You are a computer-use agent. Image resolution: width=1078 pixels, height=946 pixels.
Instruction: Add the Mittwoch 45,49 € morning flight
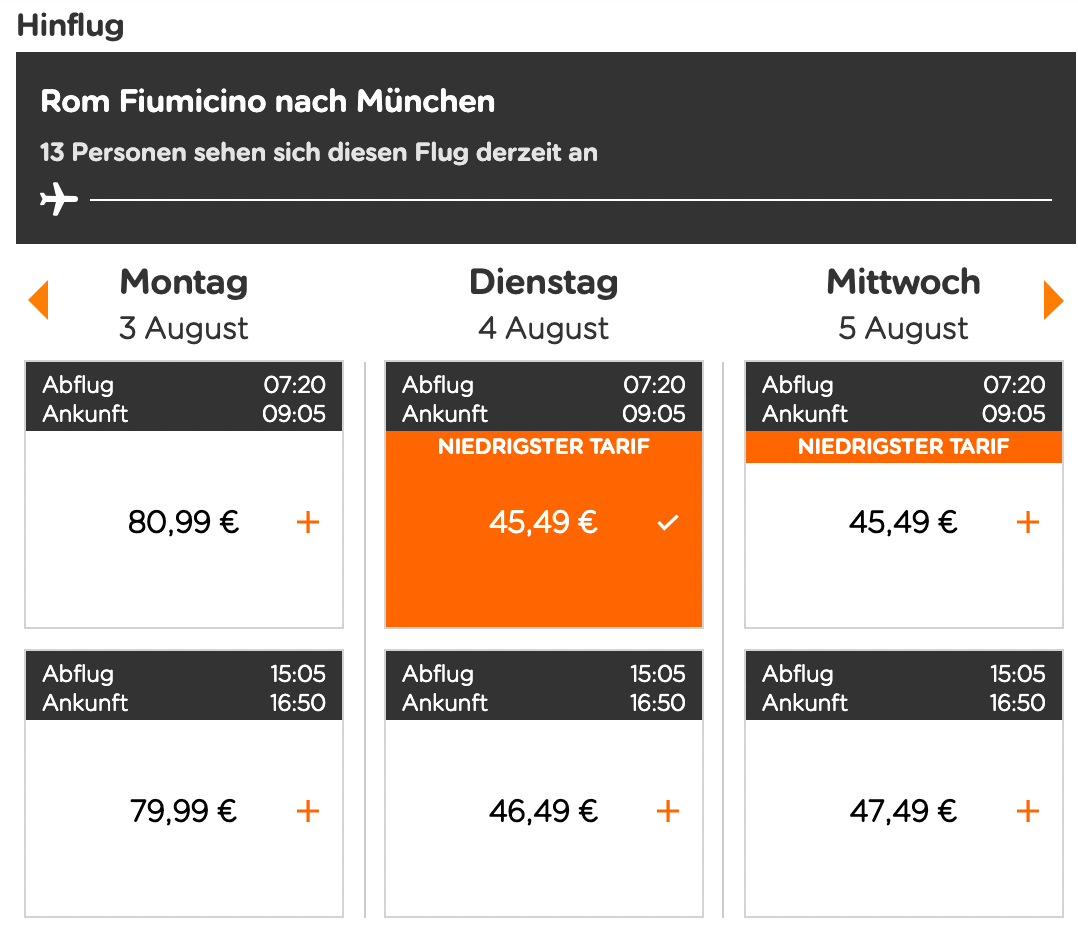click(1027, 521)
